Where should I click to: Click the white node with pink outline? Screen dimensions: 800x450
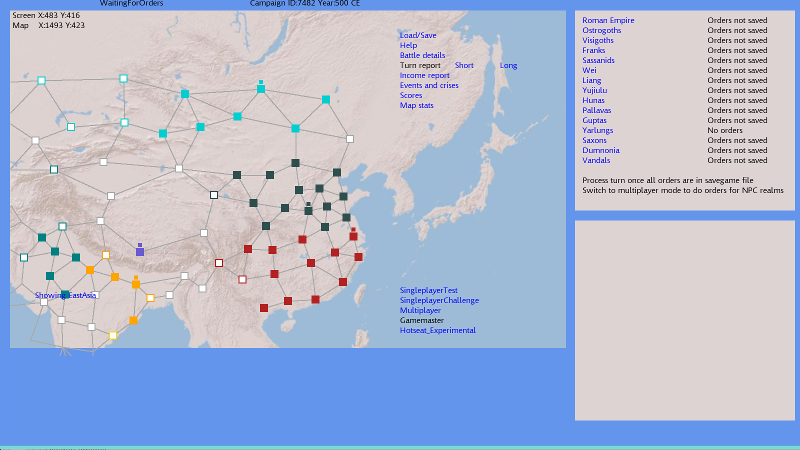point(242,279)
